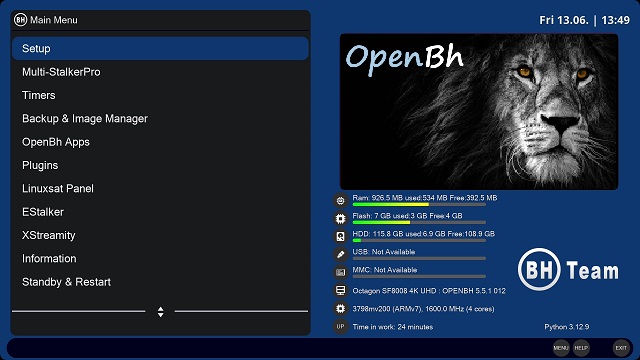Select the Setup menu entry
The image size is (640, 360).
[160, 49]
